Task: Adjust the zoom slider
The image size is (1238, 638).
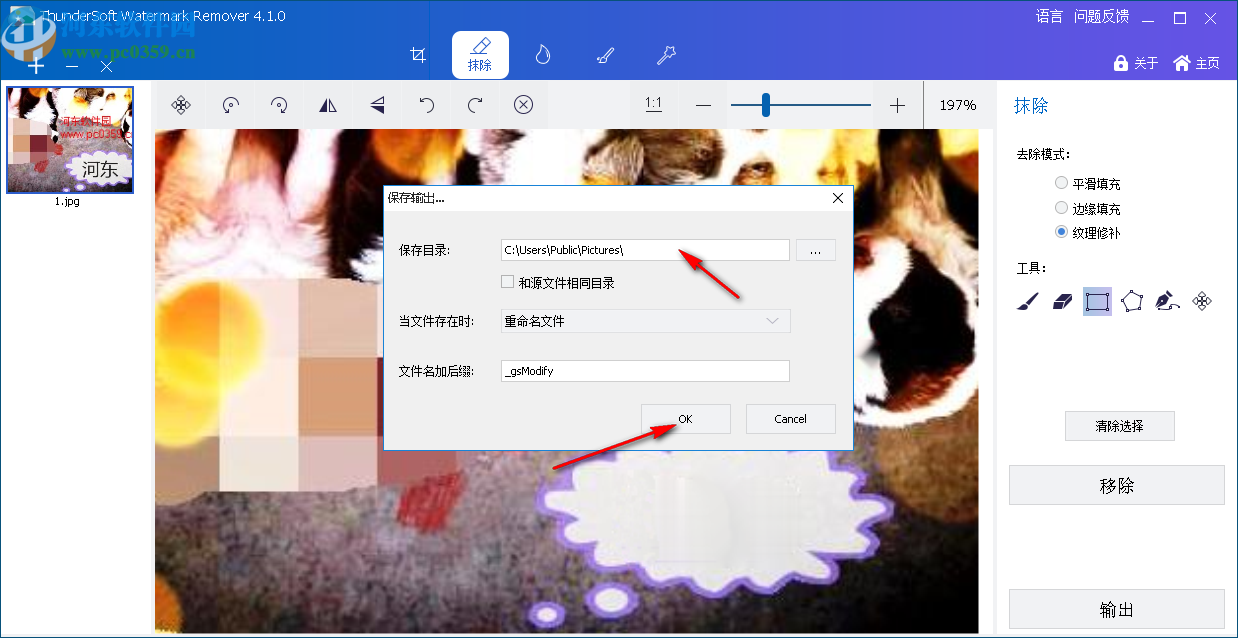Action: (x=766, y=104)
